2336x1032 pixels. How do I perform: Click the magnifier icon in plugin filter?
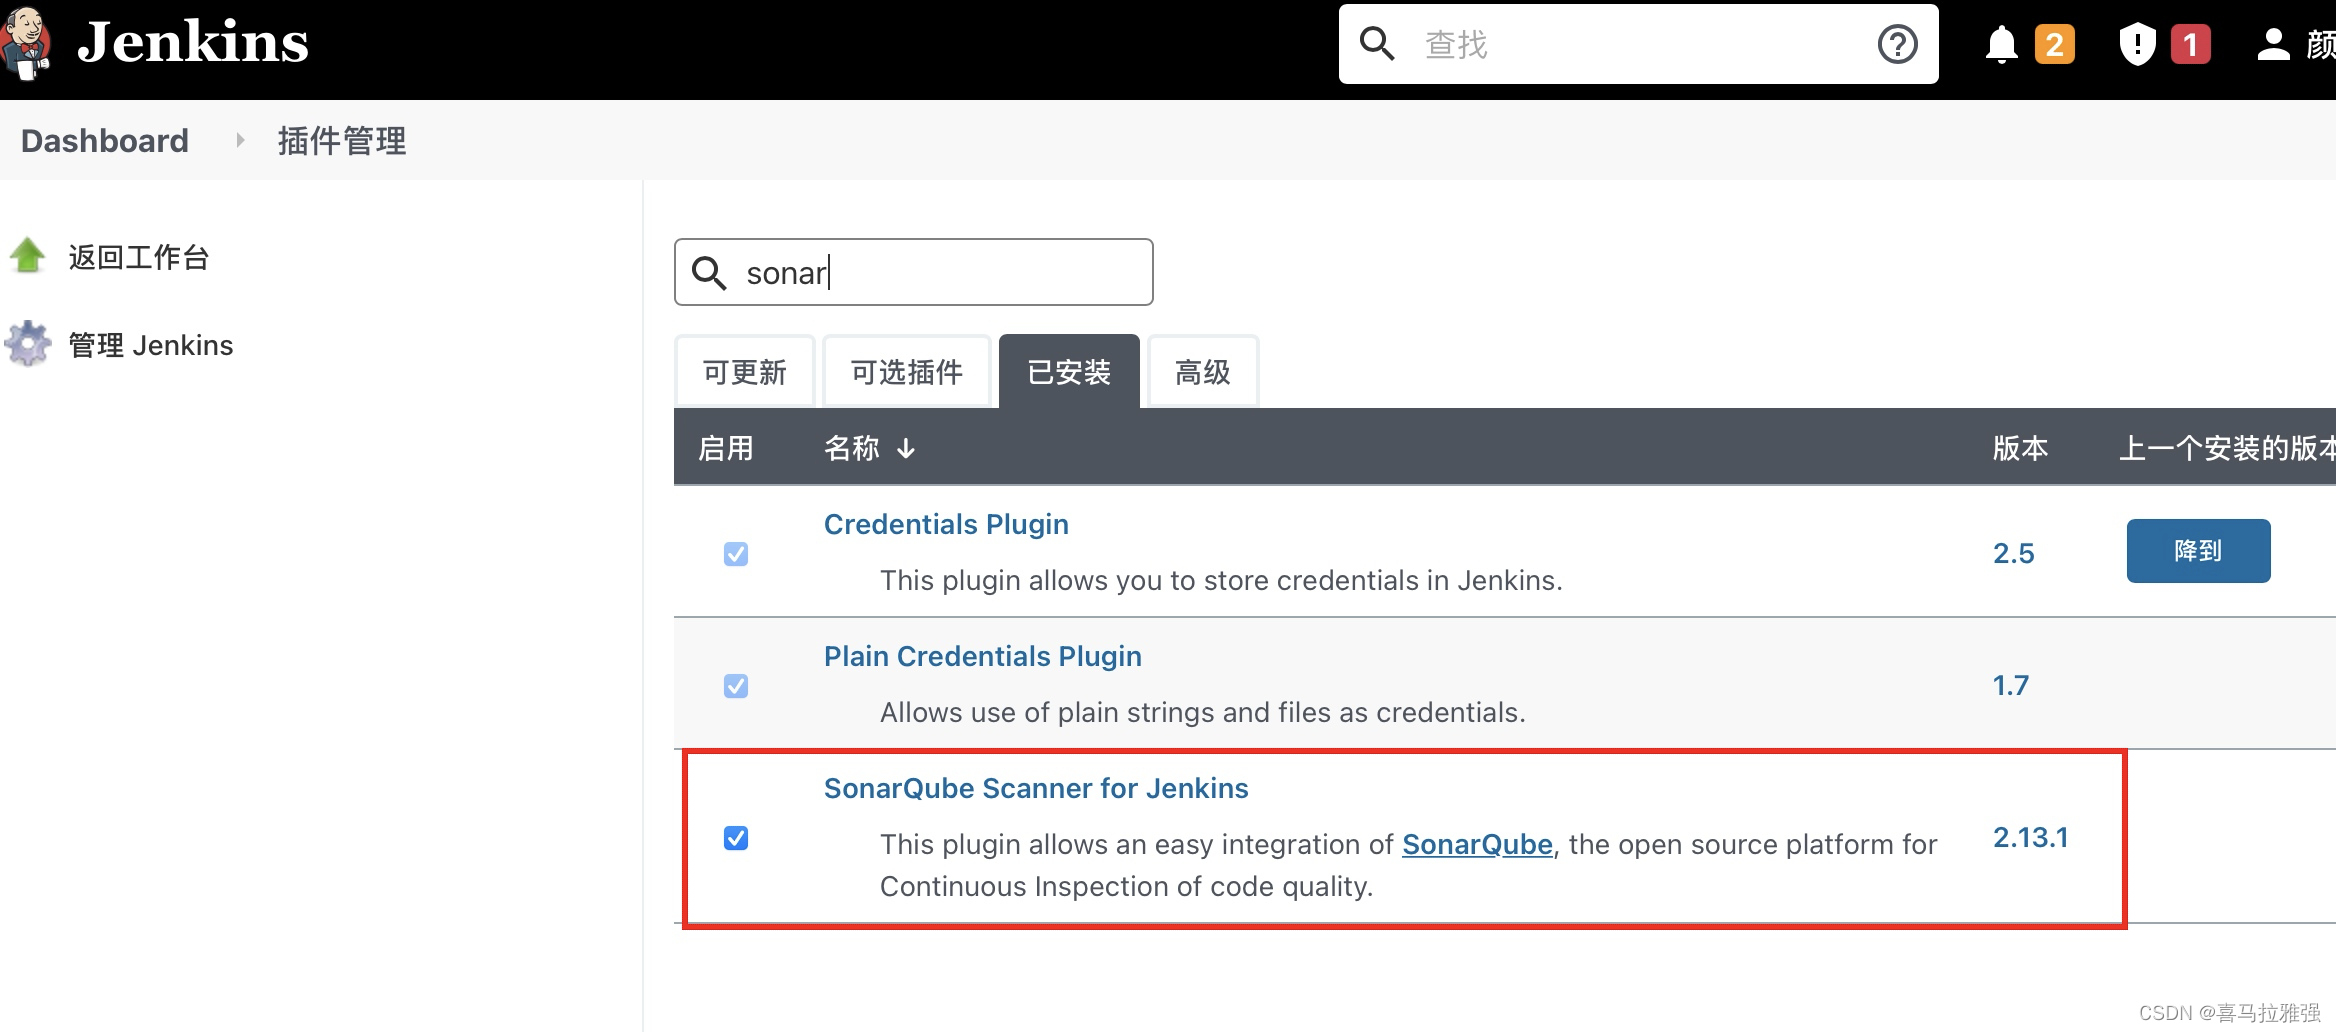pos(709,273)
